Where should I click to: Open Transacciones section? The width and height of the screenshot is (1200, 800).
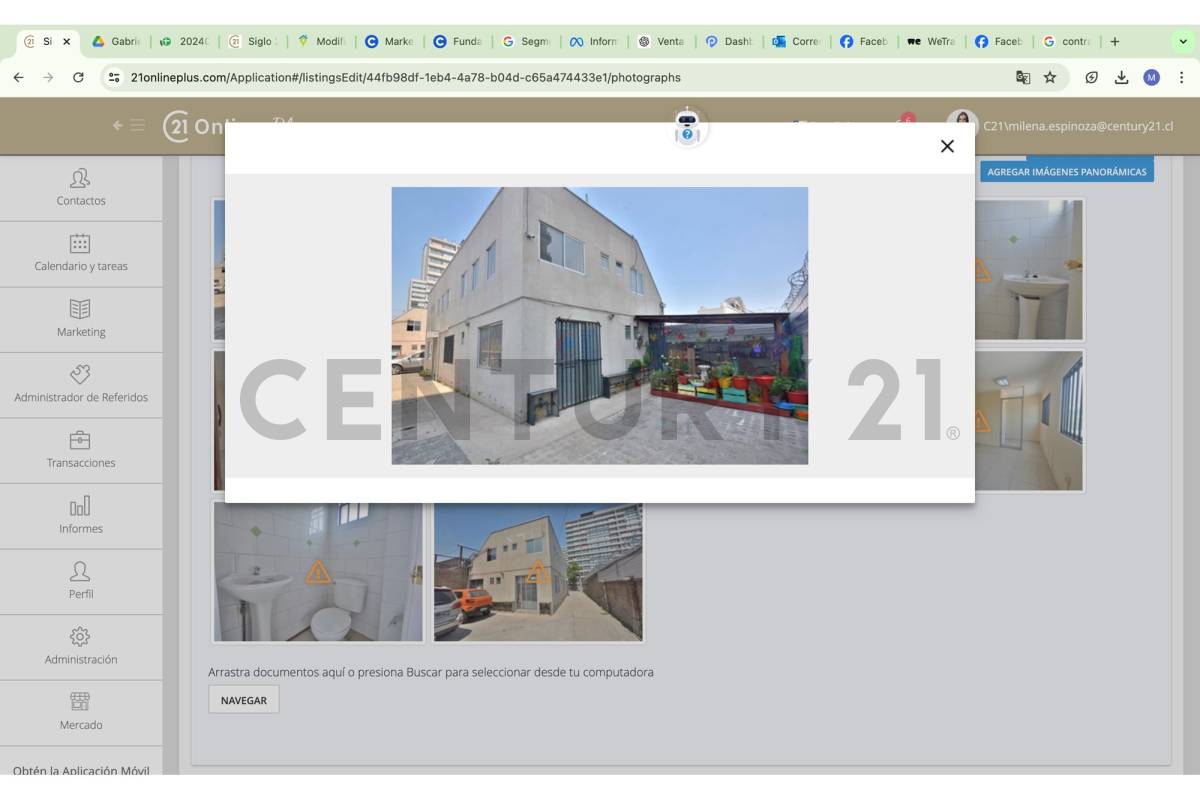81,451
